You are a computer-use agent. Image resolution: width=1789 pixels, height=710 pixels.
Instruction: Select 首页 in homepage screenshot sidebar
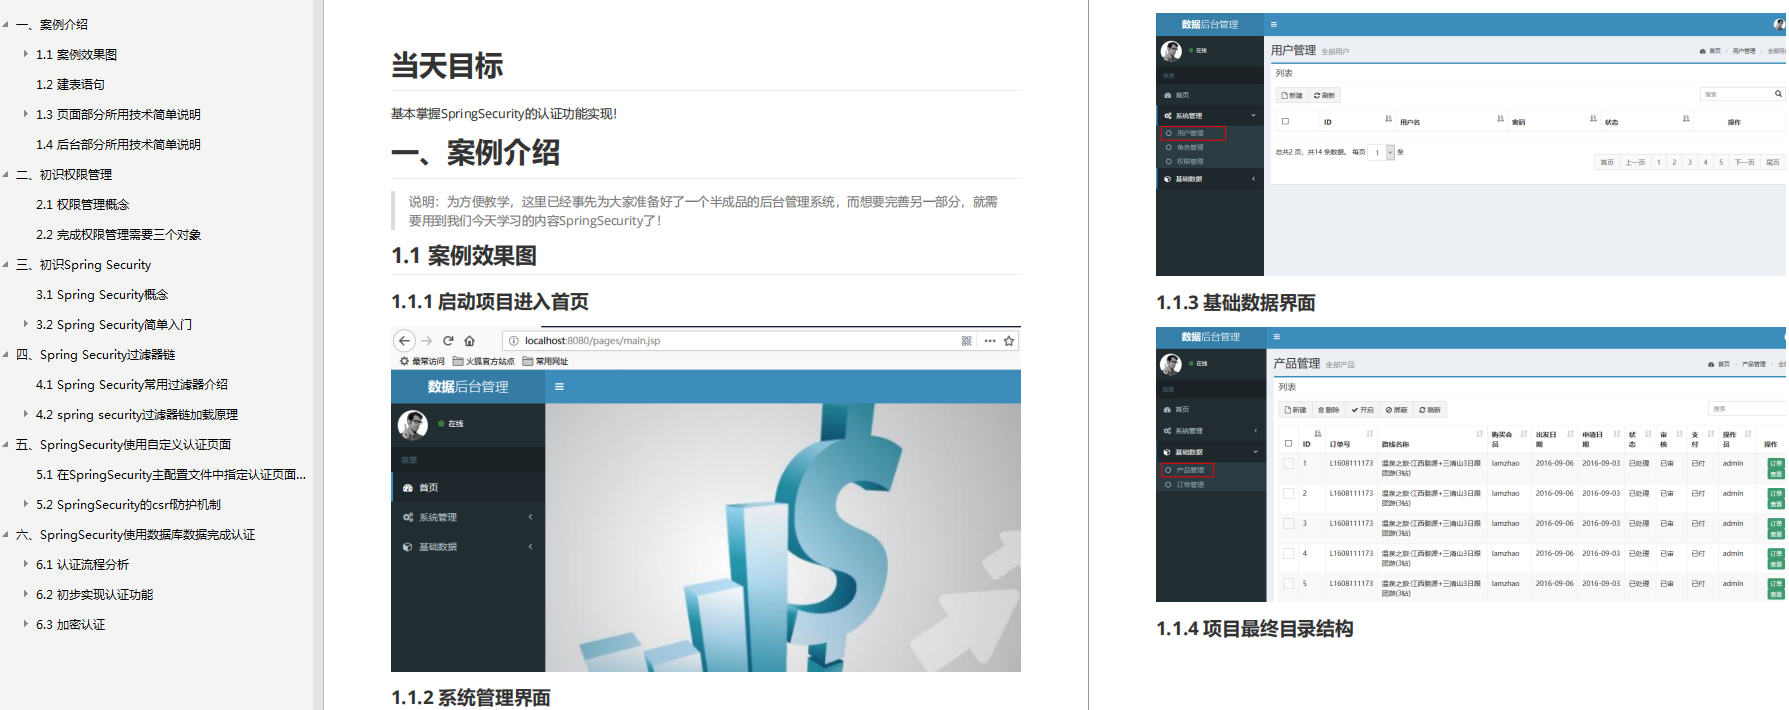point(468,488)
